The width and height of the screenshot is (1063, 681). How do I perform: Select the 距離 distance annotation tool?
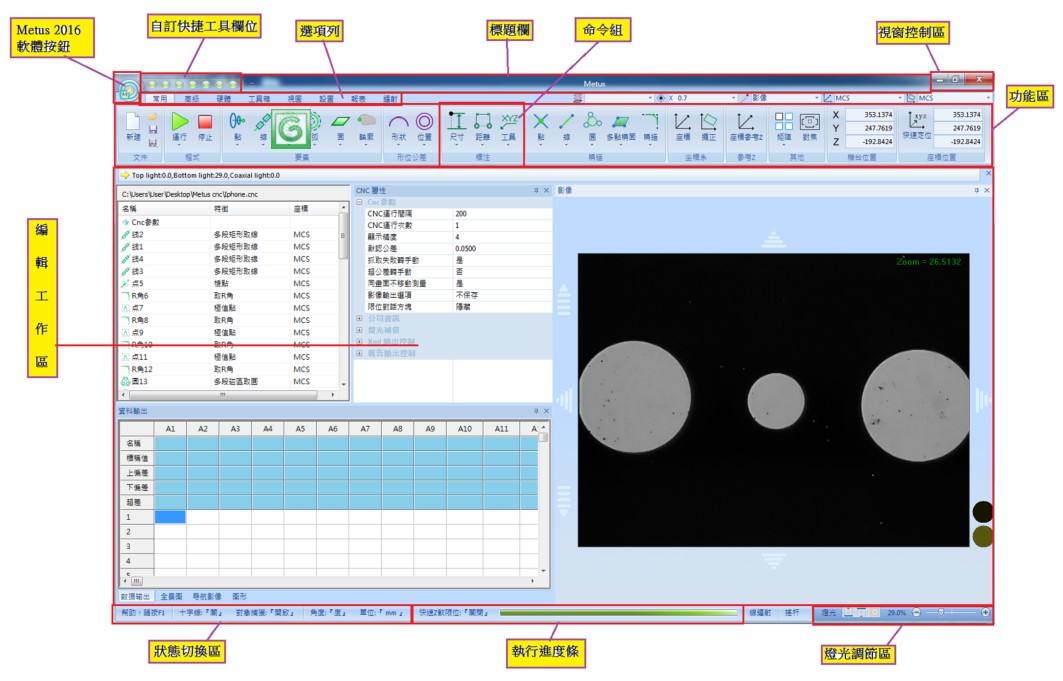pos(483,127)
